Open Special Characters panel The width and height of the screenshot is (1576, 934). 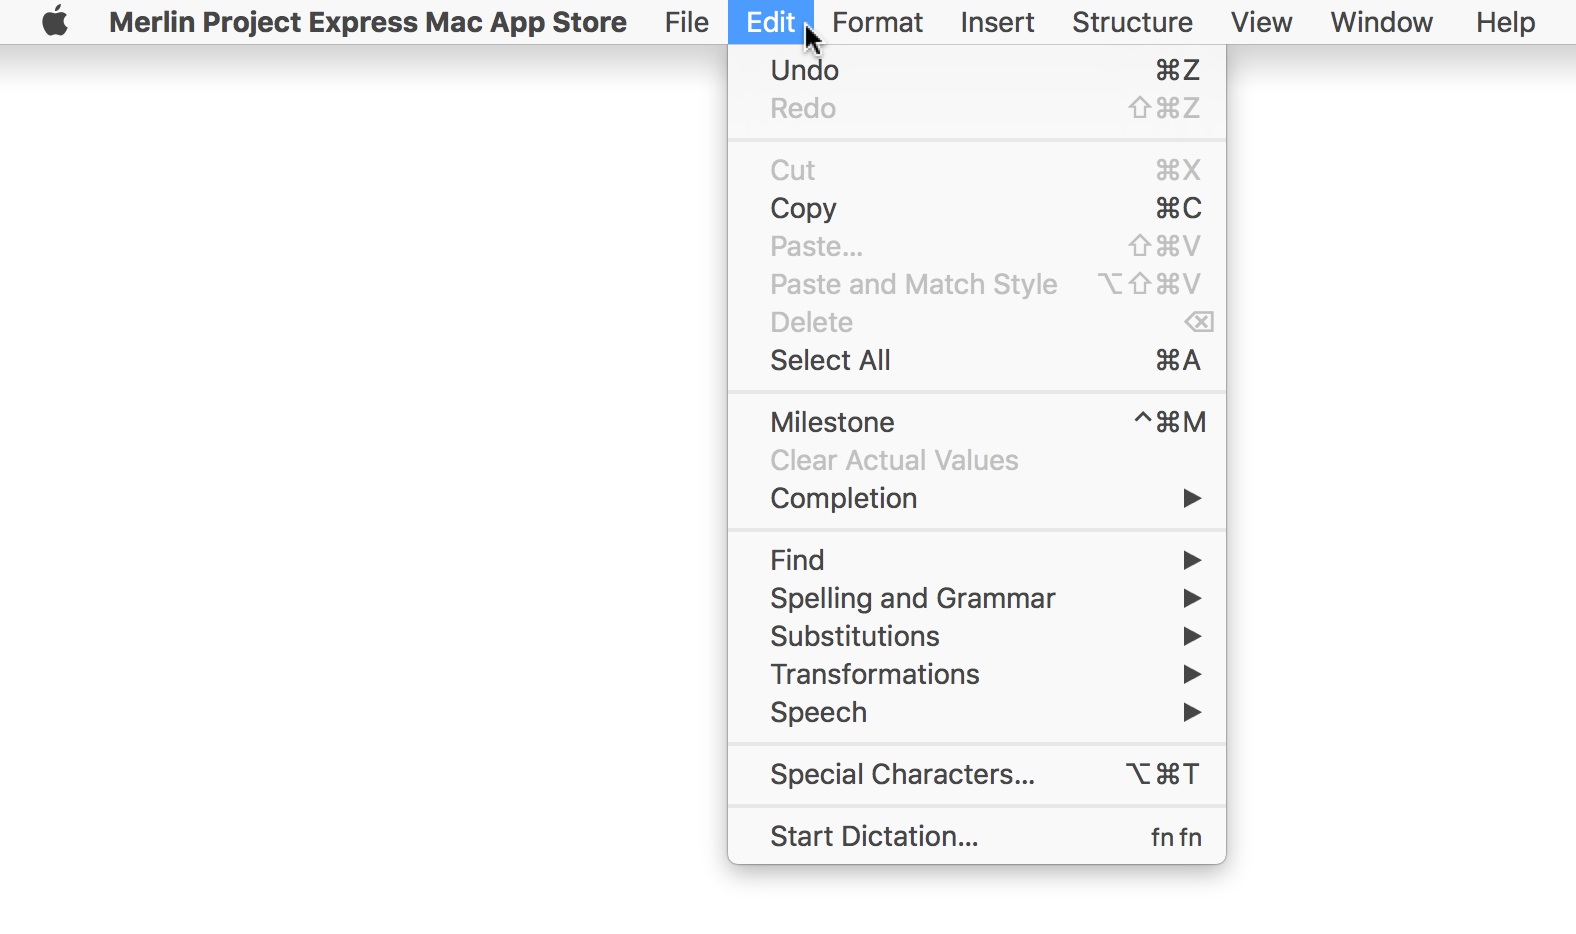pyautogui.click(x=977, y=774)
